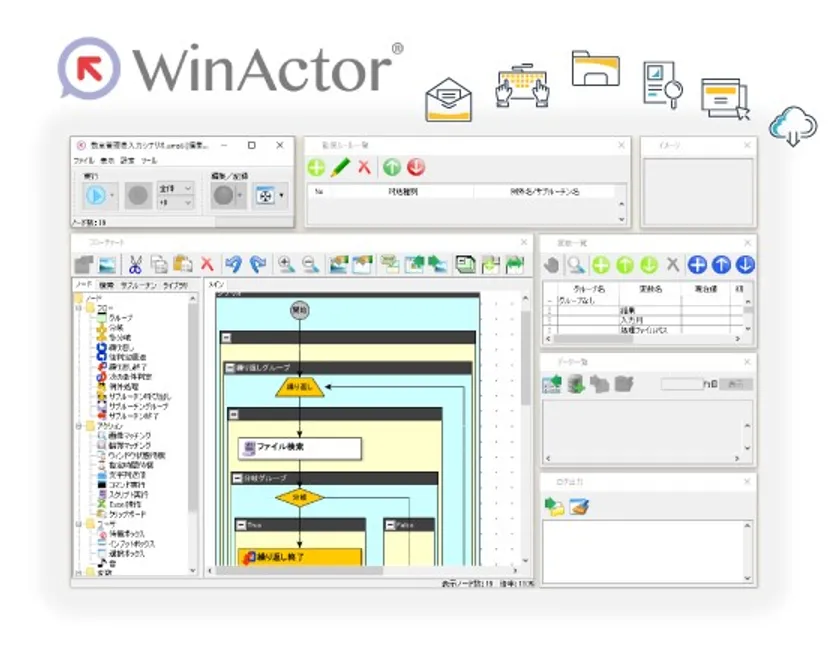Clear log with the eraser icon

click(579, 506)
